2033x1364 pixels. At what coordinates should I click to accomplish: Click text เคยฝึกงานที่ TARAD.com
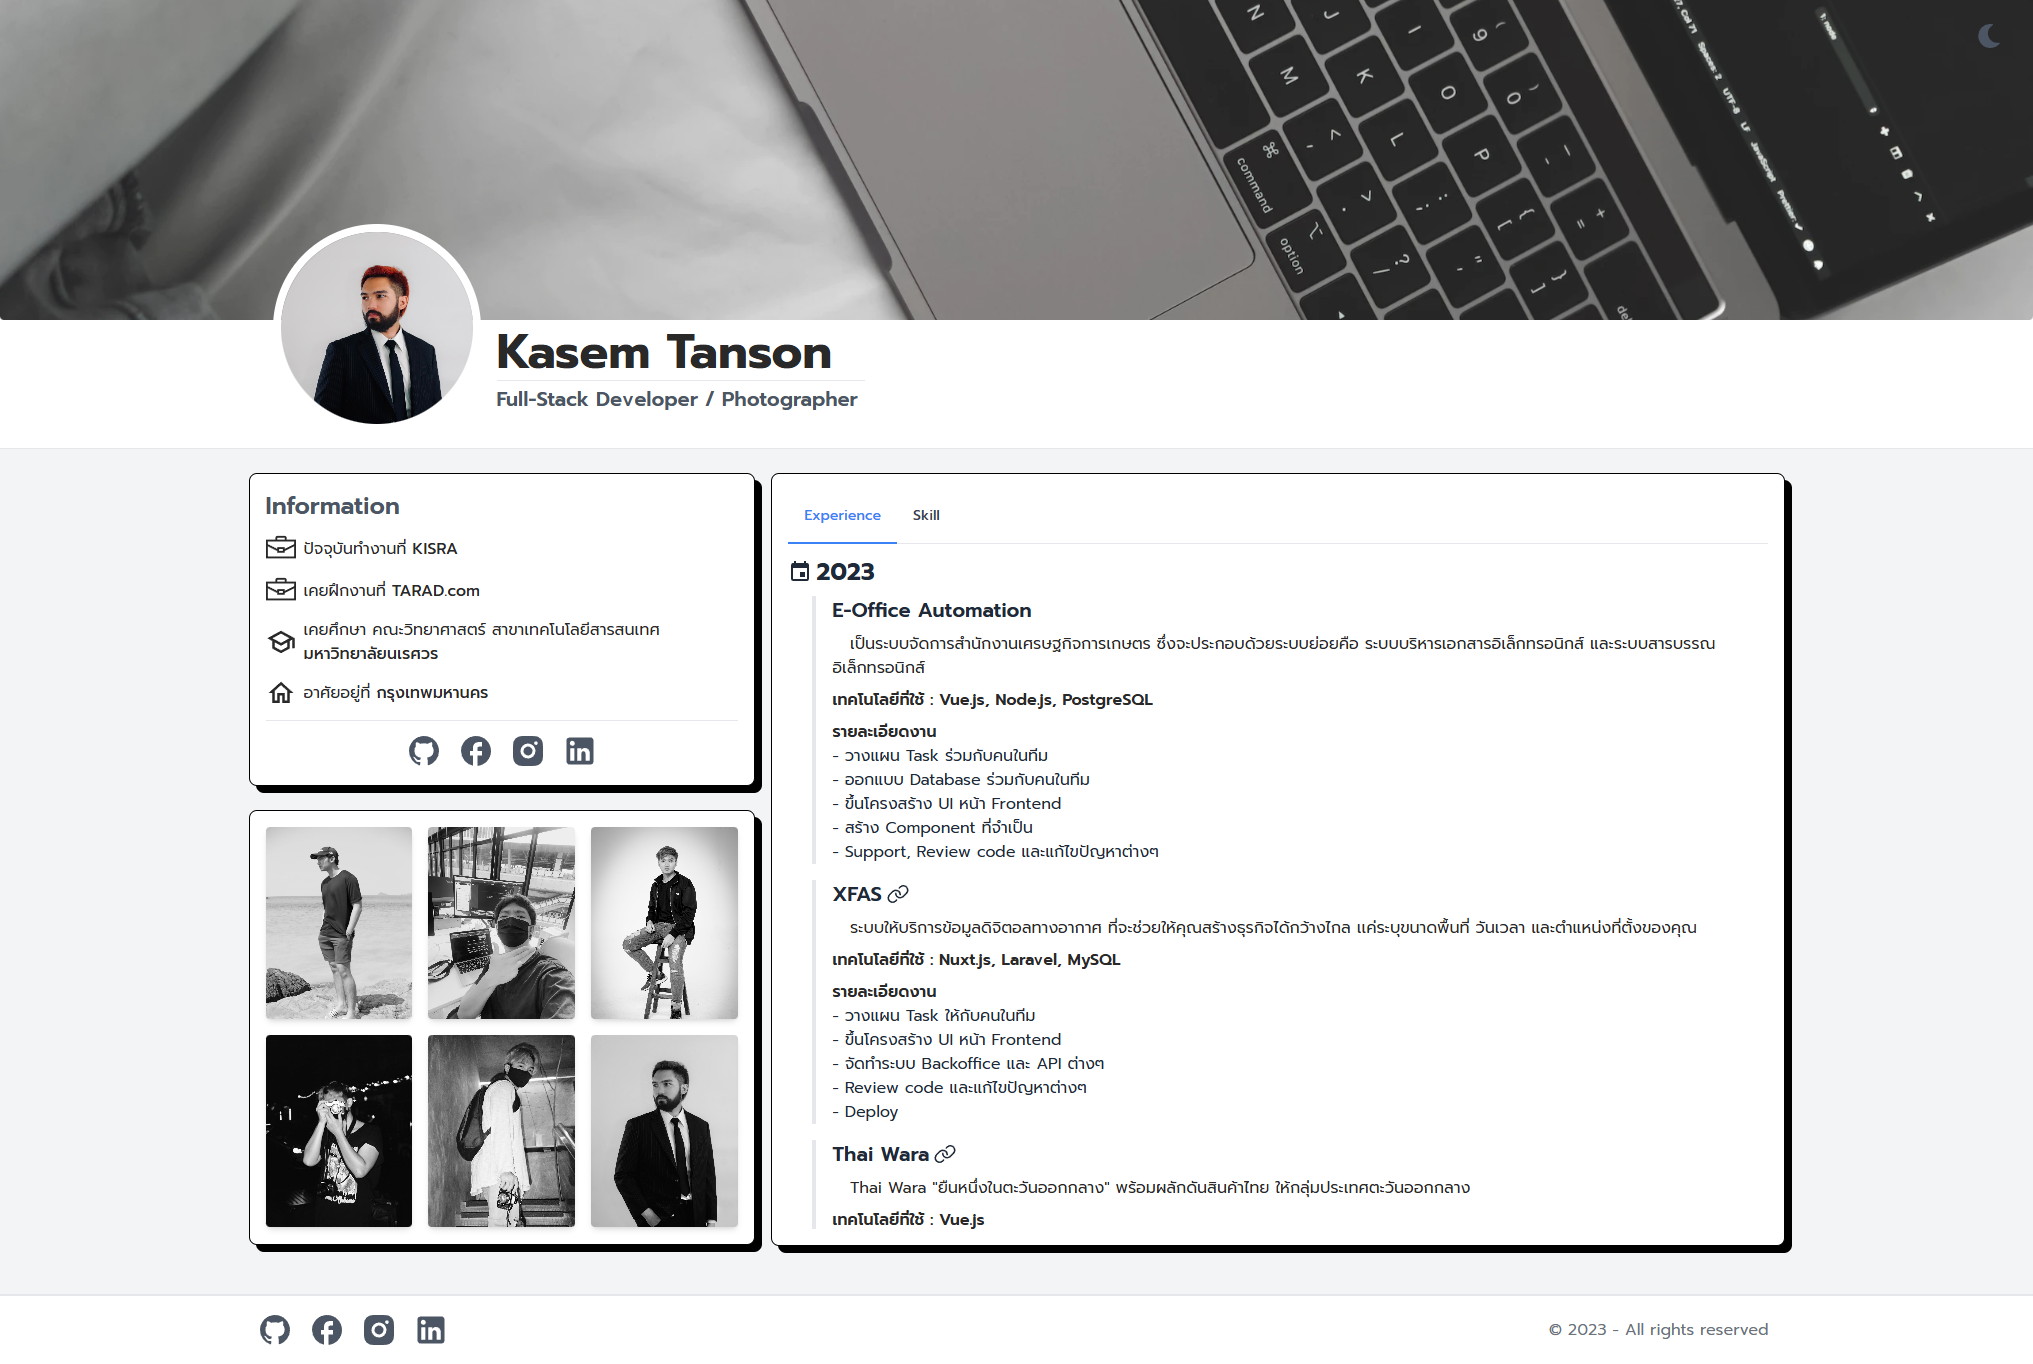tap(391, 590)
